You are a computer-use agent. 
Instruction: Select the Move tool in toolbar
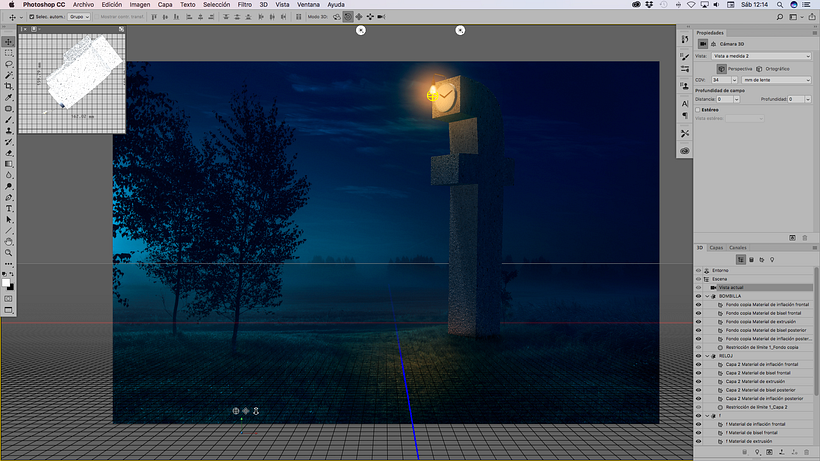click(9, 42)
